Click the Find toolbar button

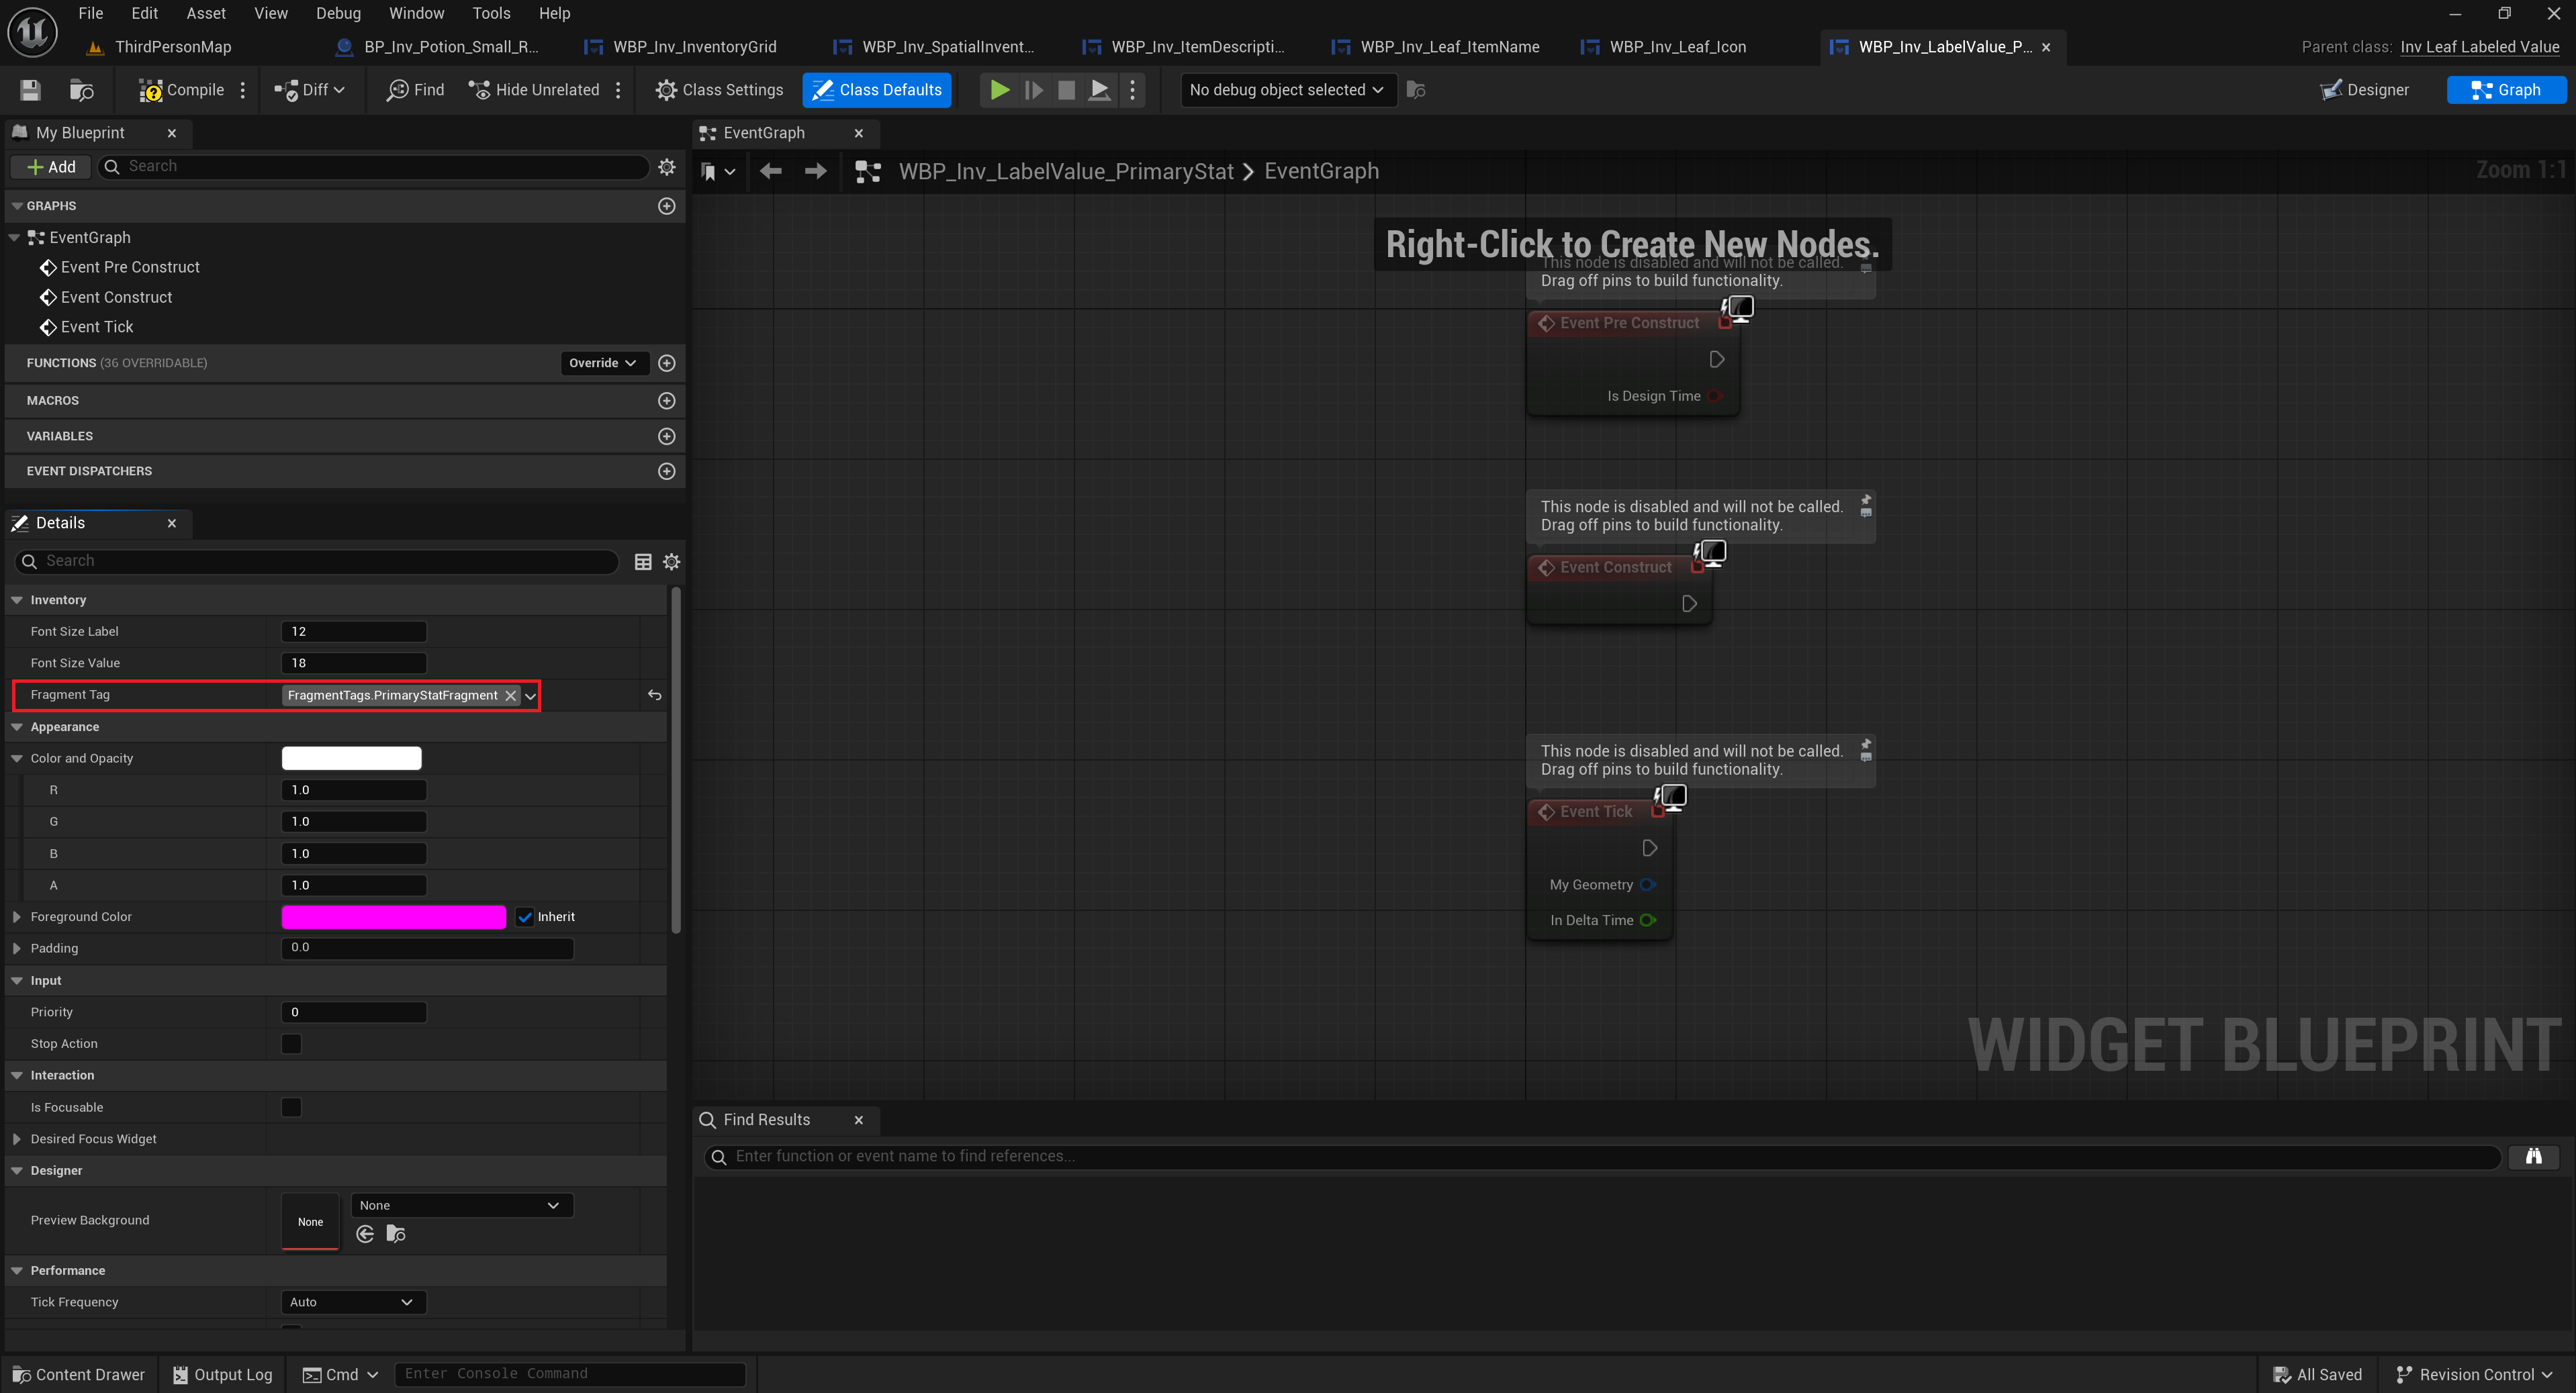point(416,90)
